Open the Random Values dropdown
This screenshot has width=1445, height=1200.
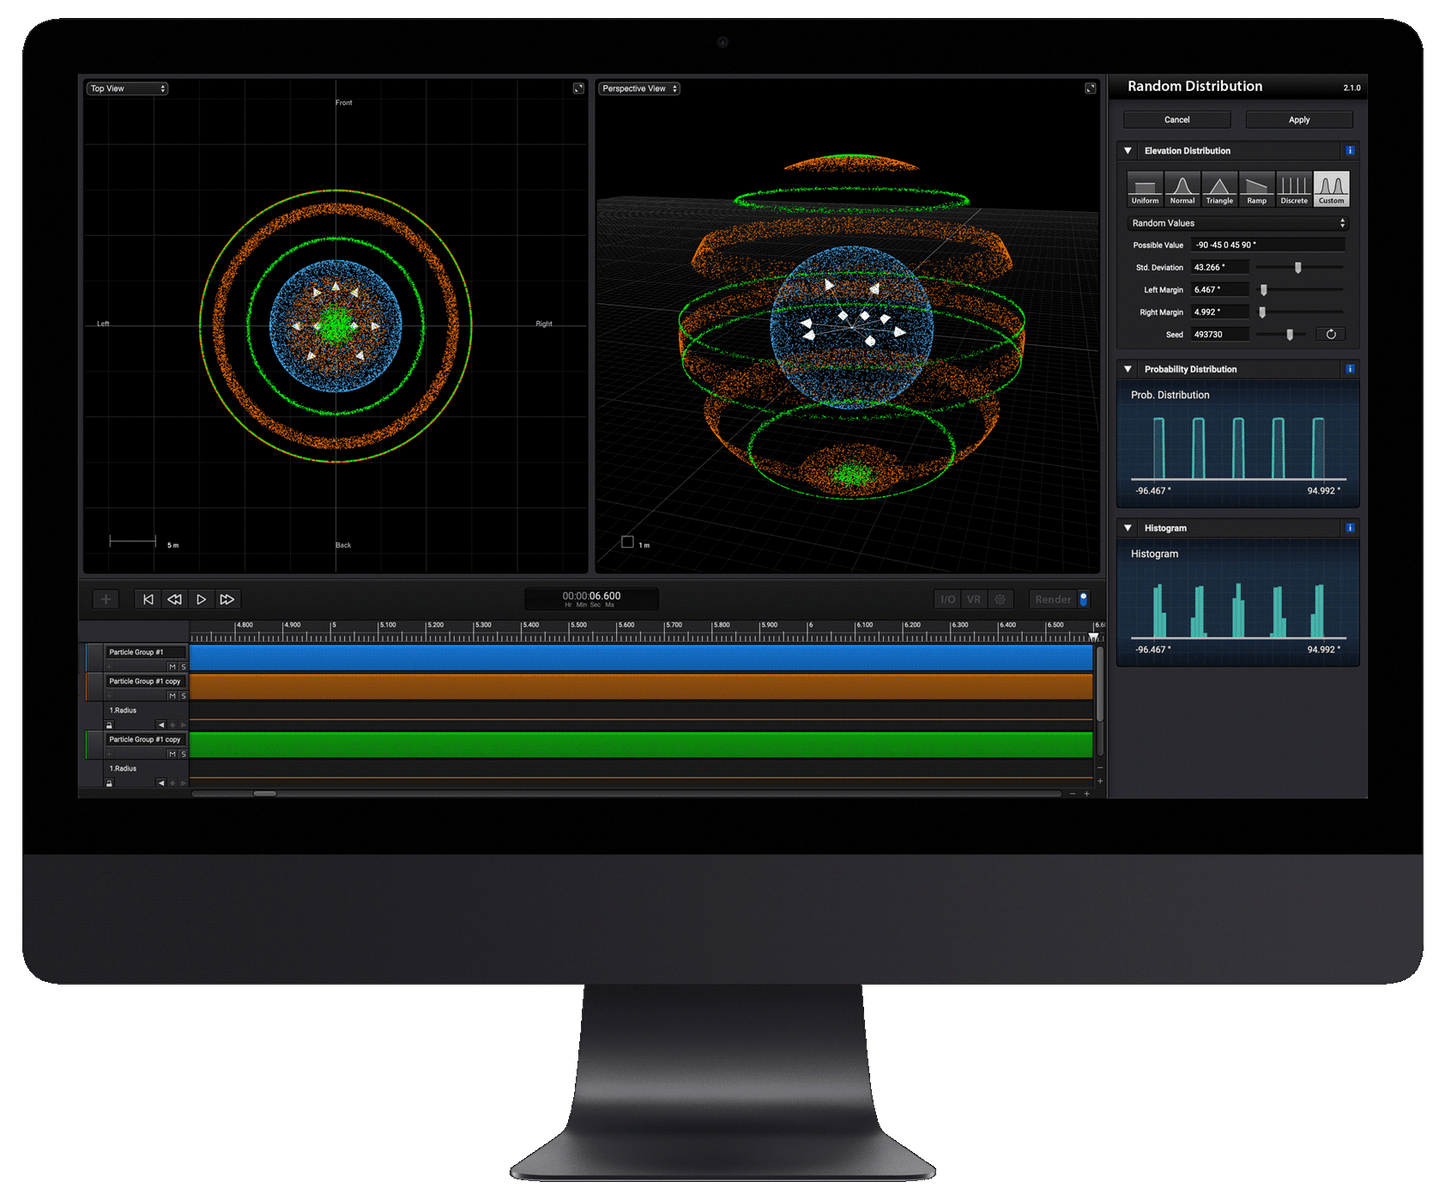point(1237,223)
